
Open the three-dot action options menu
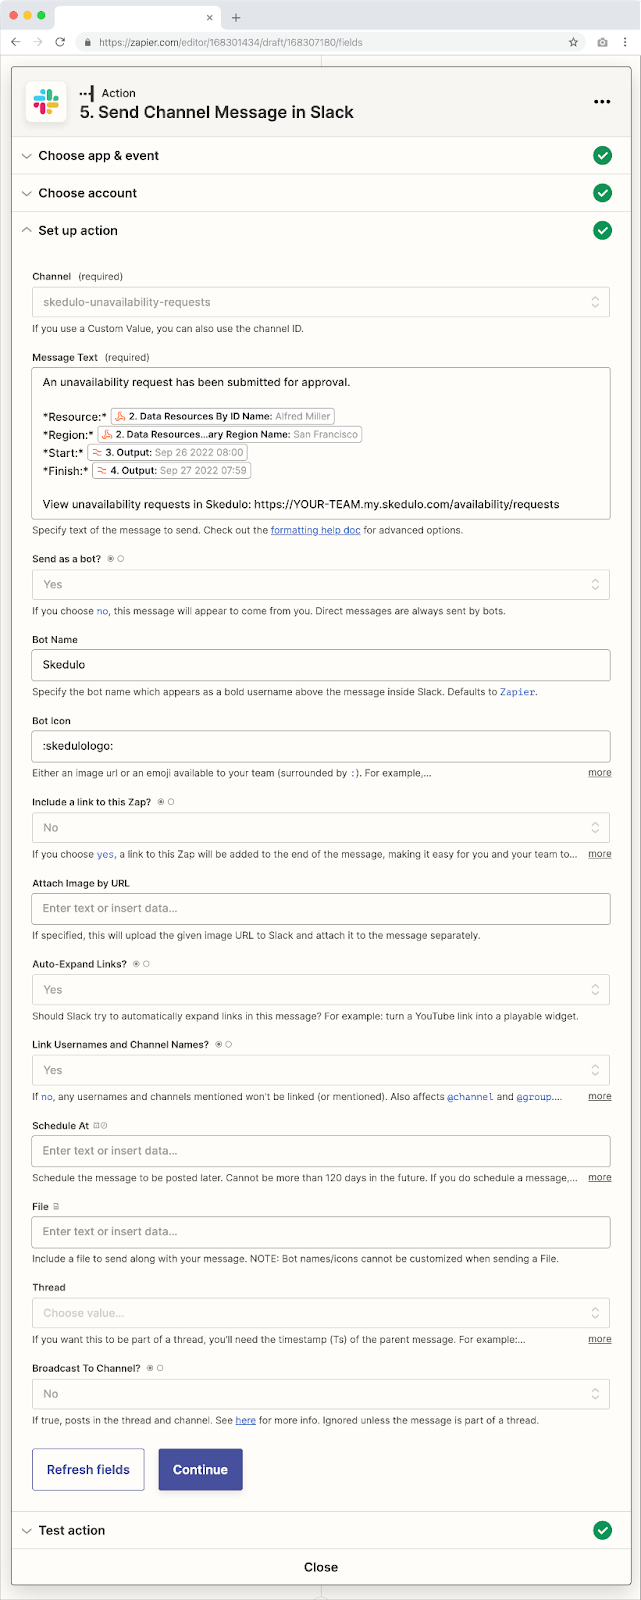[602, 102]
